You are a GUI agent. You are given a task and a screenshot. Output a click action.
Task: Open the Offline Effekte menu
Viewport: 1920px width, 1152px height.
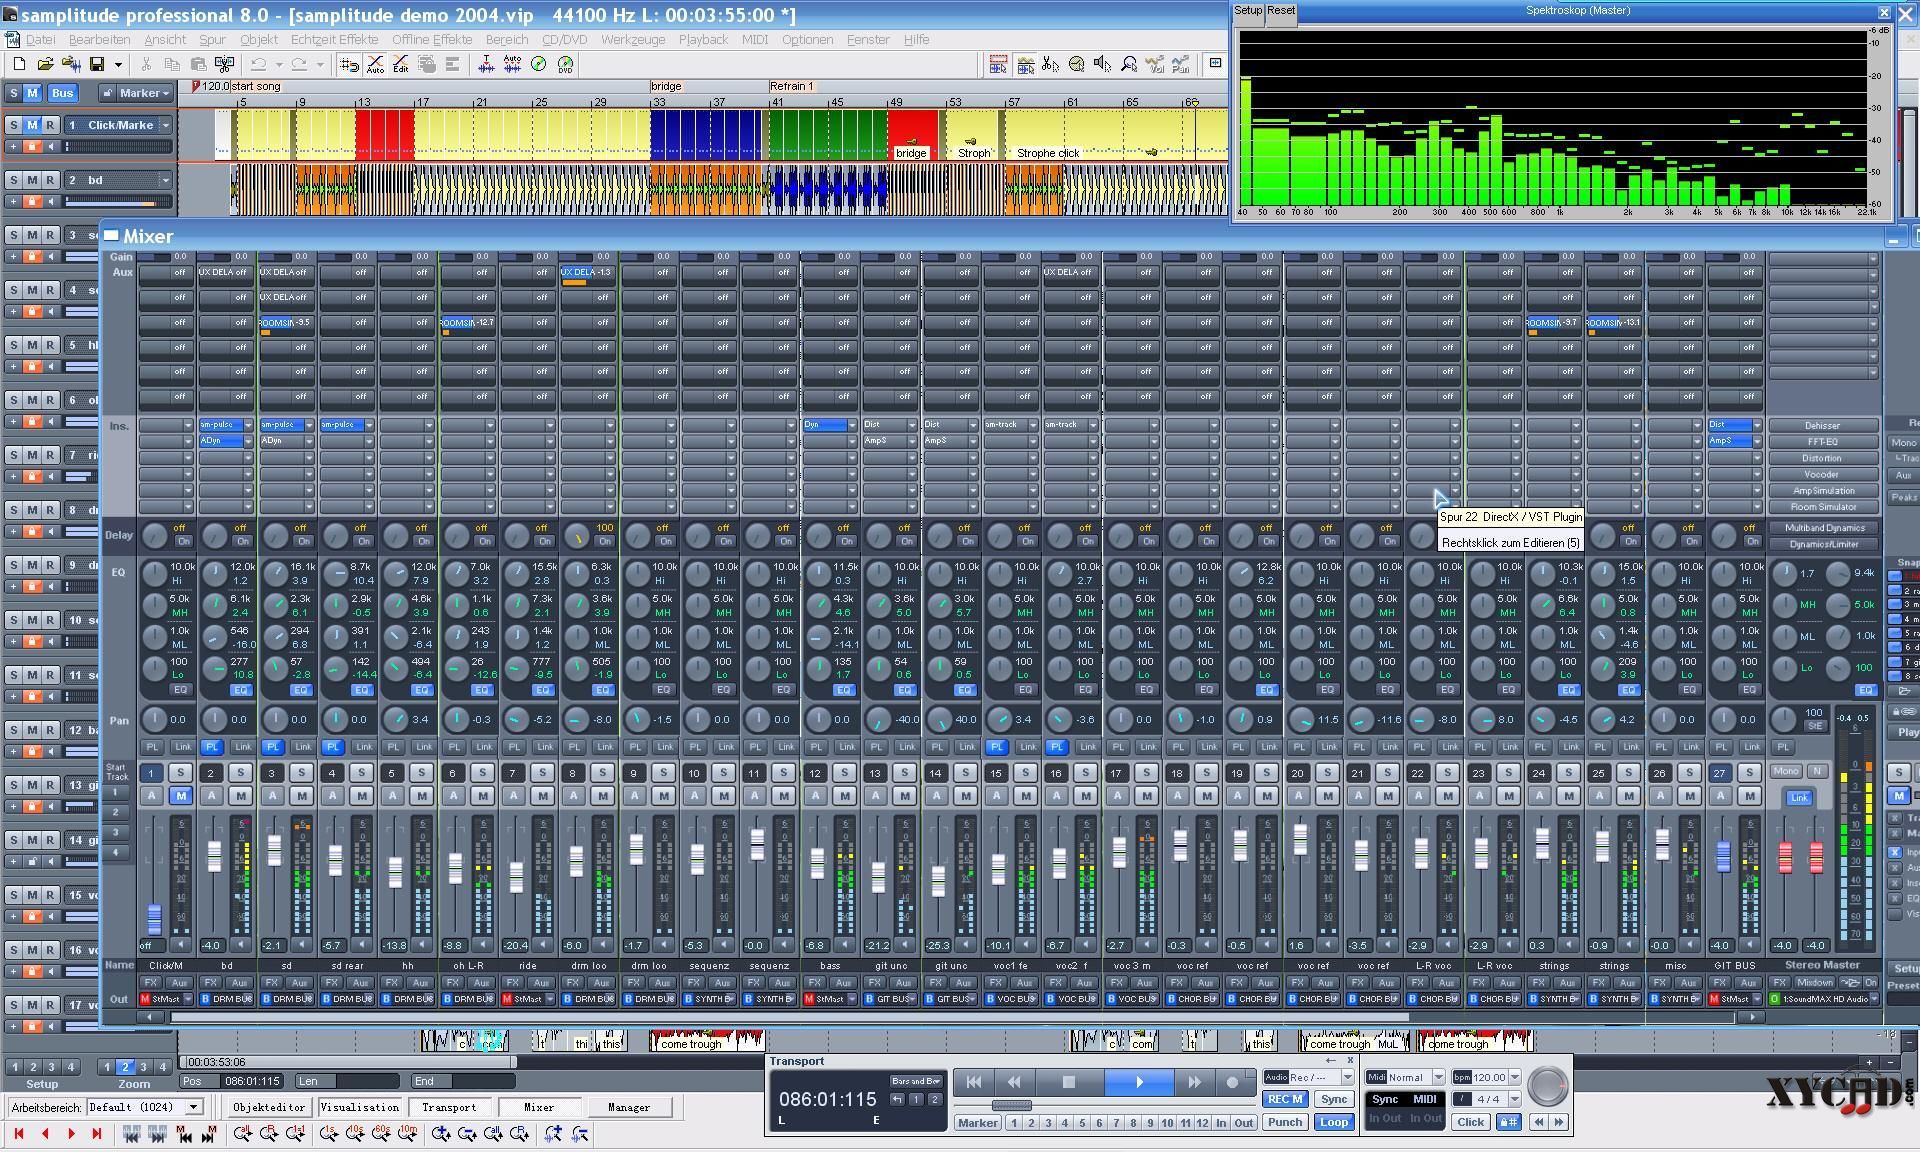tap(432, 40)
